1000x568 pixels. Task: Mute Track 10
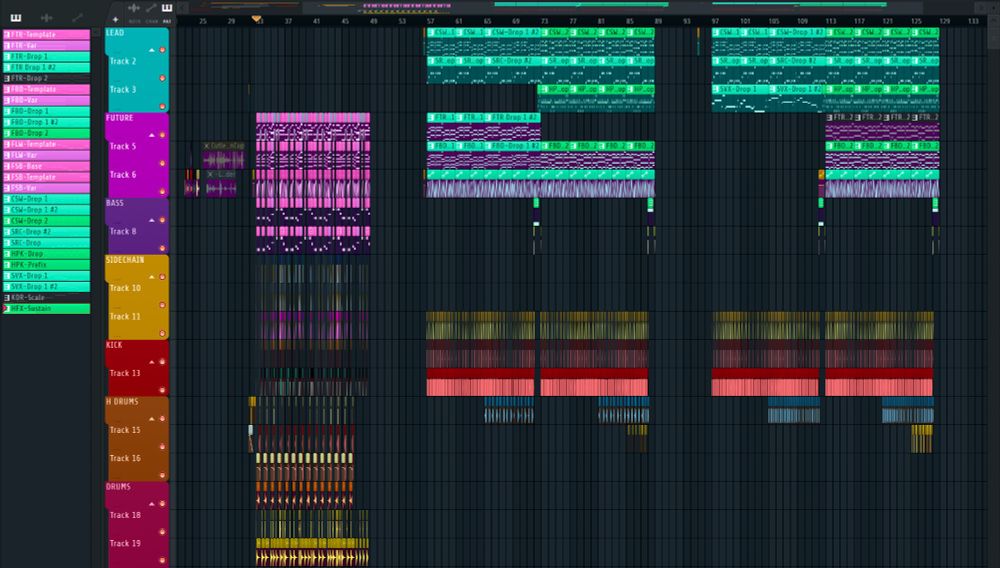[162, 305]
